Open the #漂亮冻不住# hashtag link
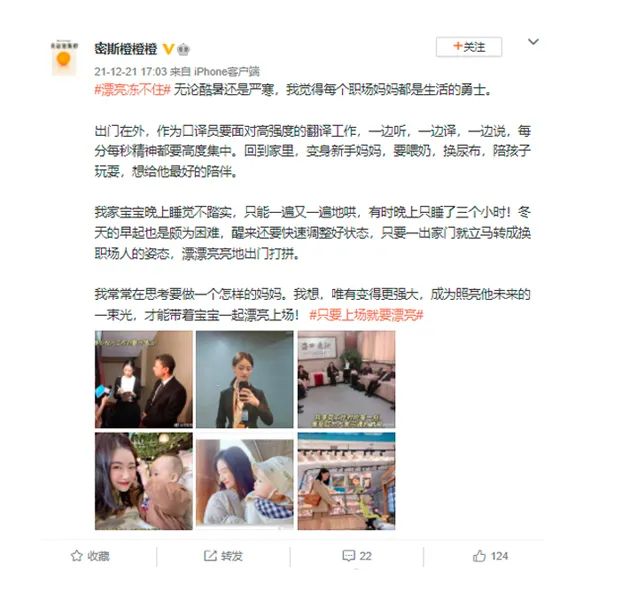This screenshot has width=630, height=606. coord(133,90)
